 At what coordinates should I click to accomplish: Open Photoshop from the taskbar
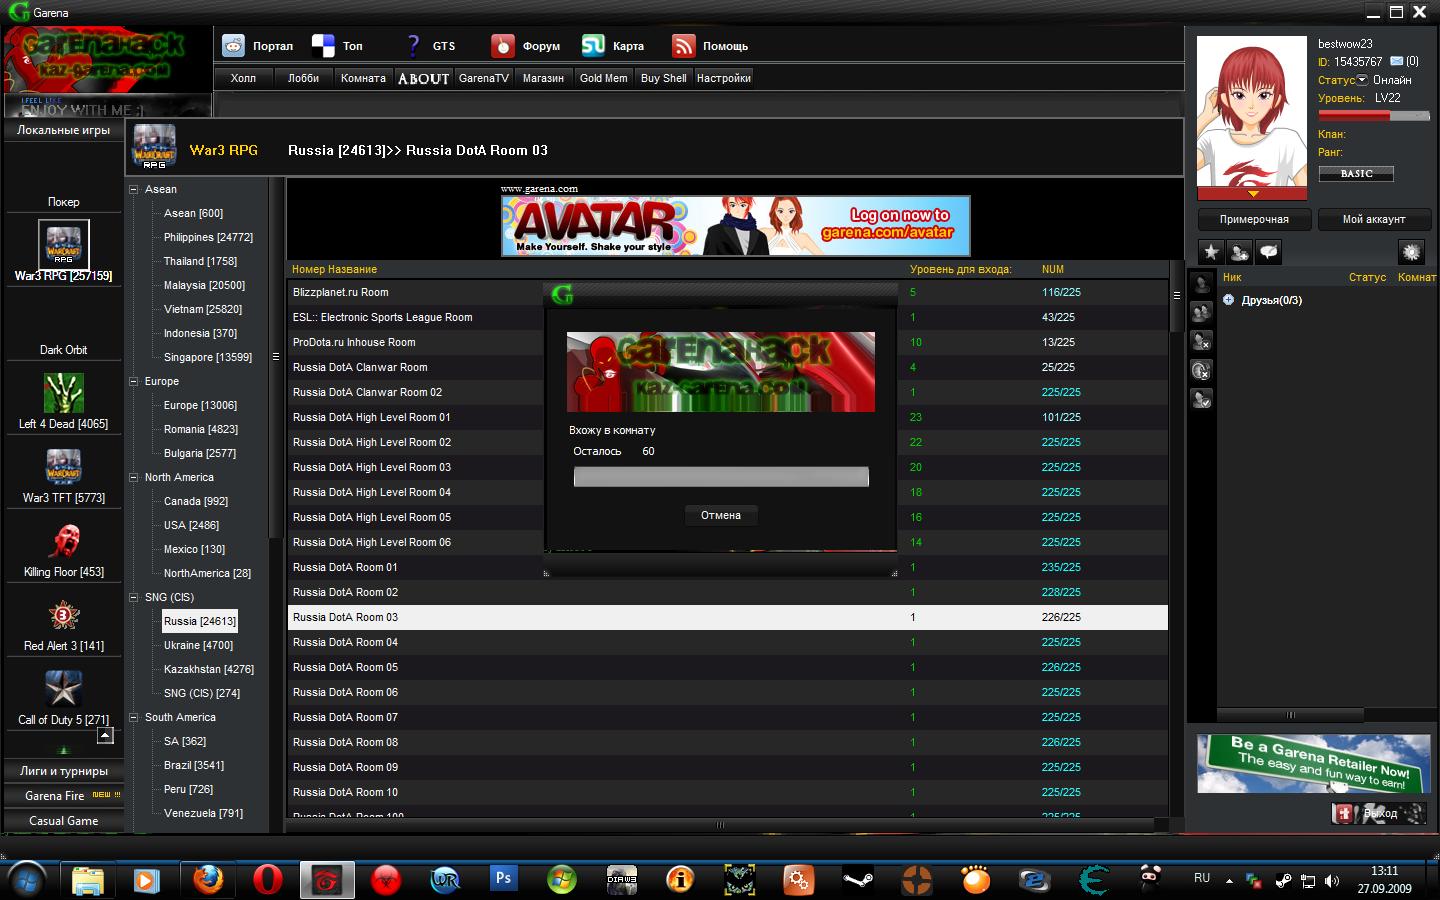503,879
